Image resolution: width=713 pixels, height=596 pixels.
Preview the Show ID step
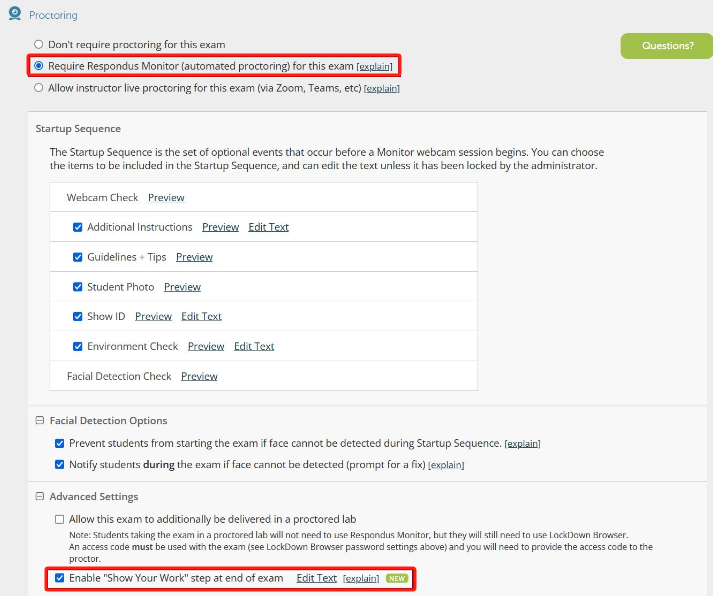[153, 316]
